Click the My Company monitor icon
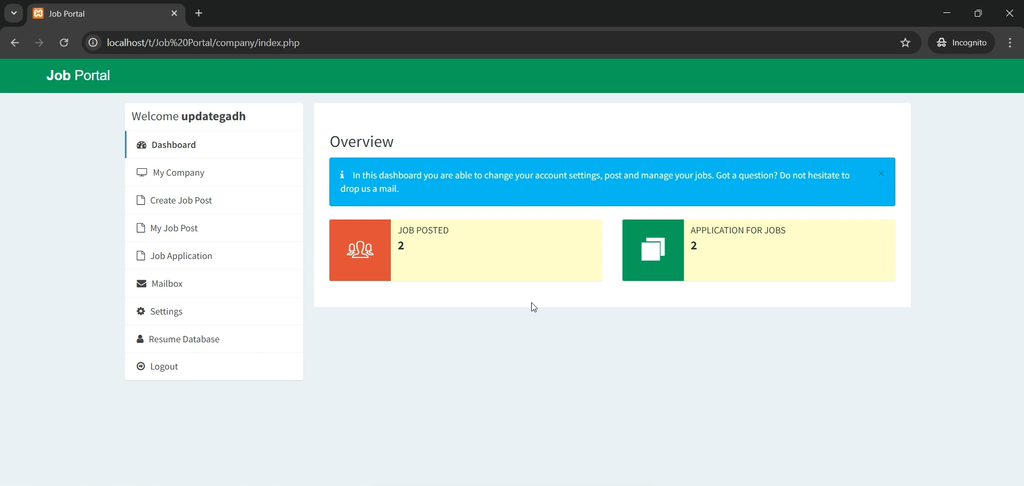 142,172
